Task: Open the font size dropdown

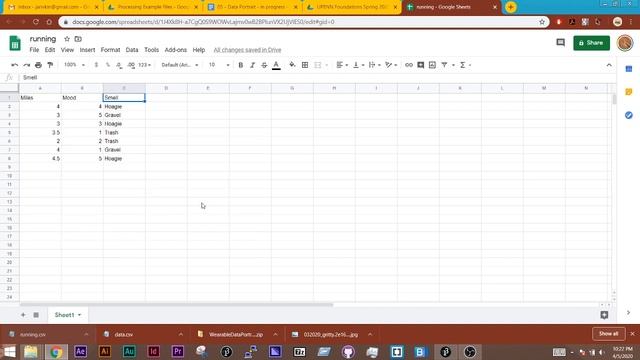Action: point(219,65)
